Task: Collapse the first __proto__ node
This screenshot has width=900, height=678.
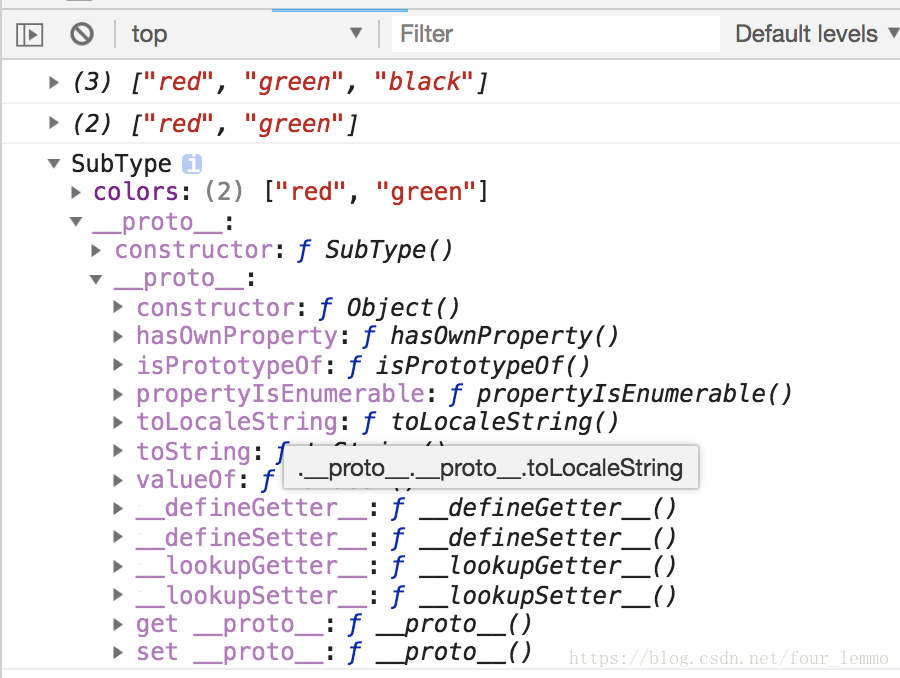Action: click(76, 221)
